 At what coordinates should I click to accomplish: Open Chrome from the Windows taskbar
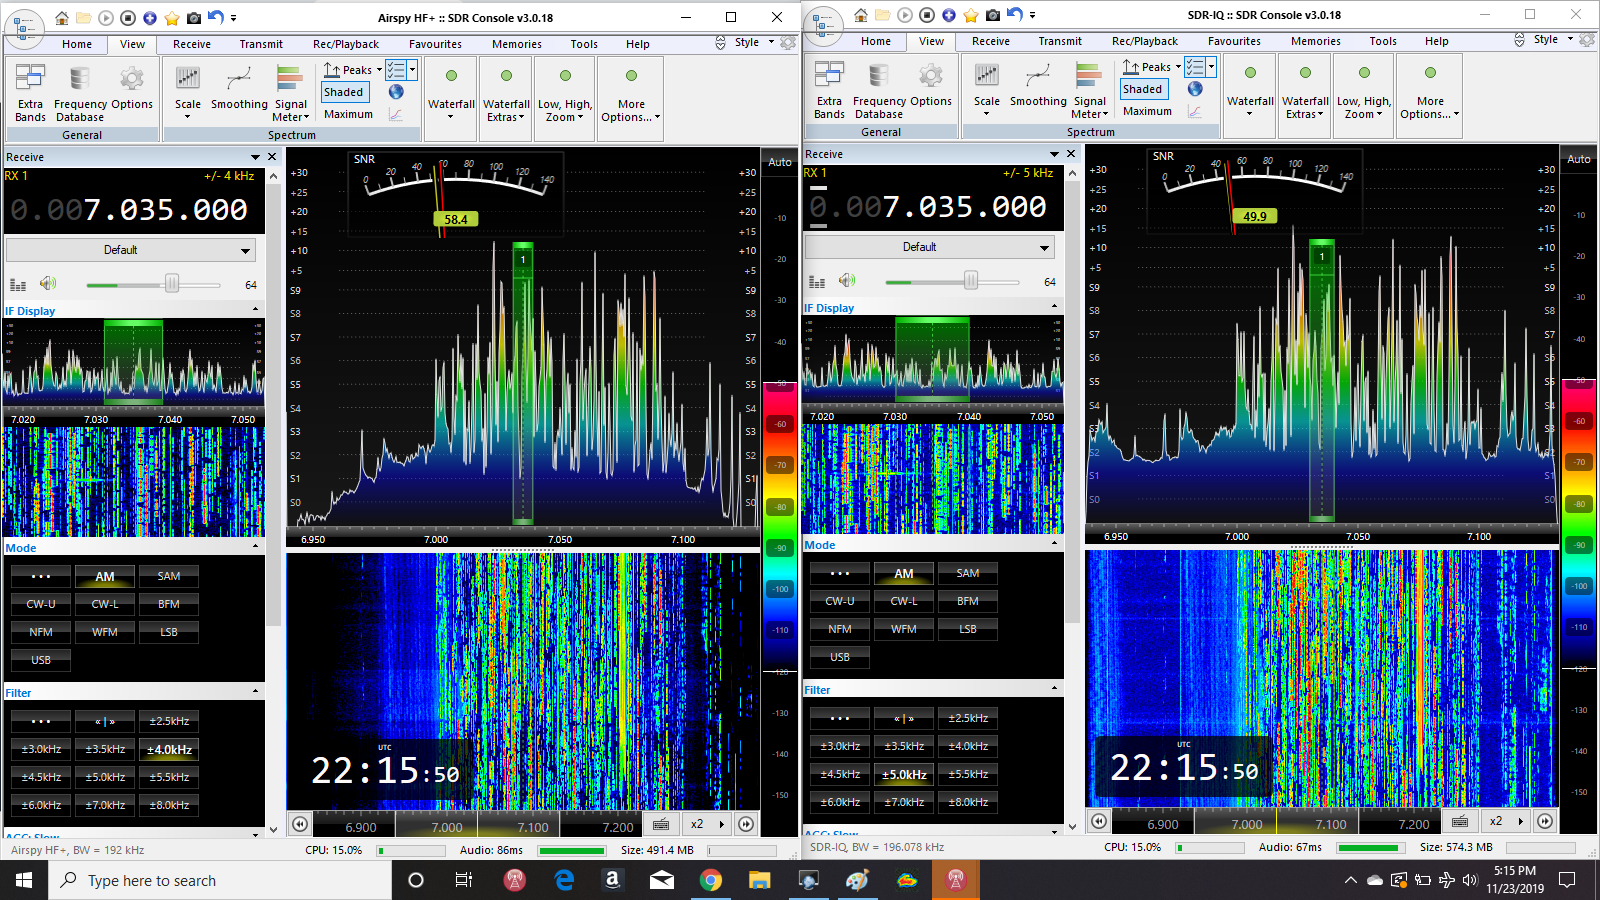(711, 880)
